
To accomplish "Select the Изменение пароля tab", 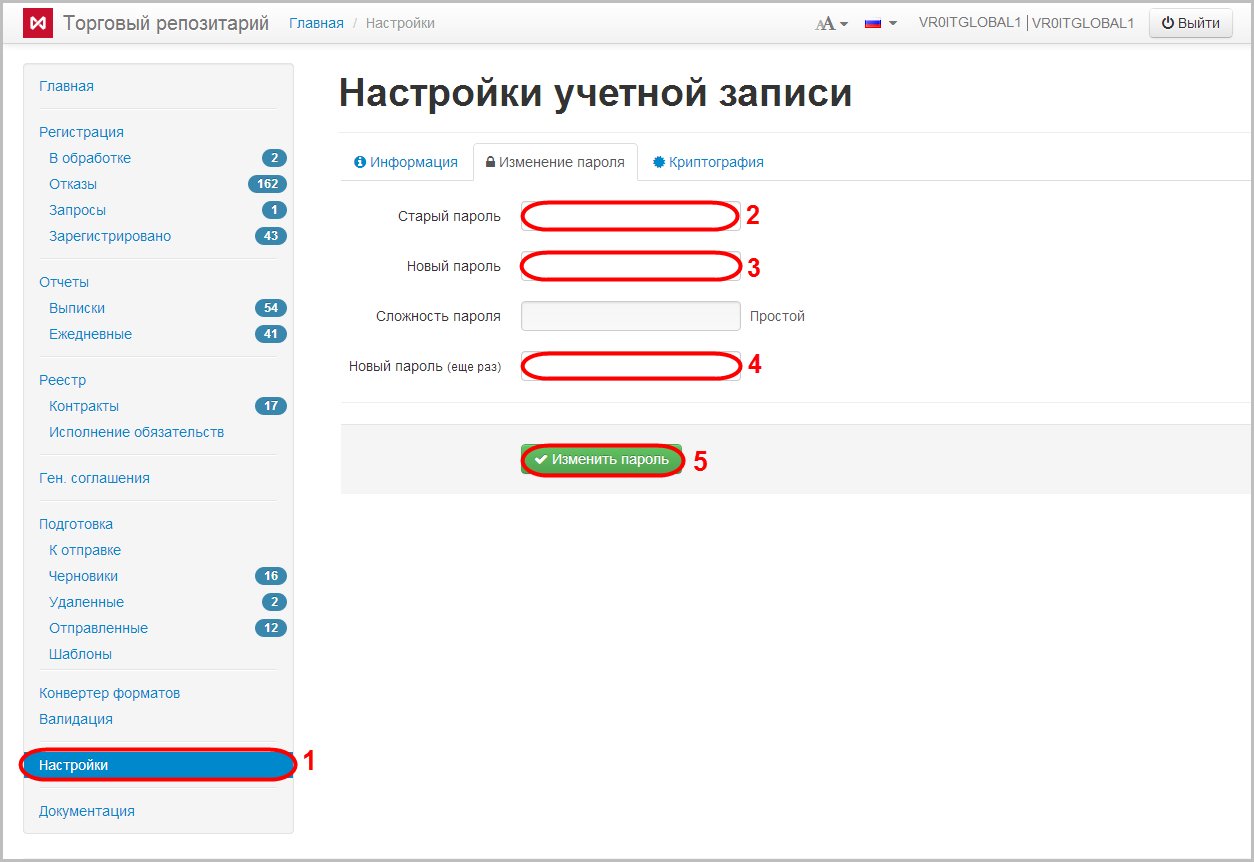I will click(x=555, y=162).
